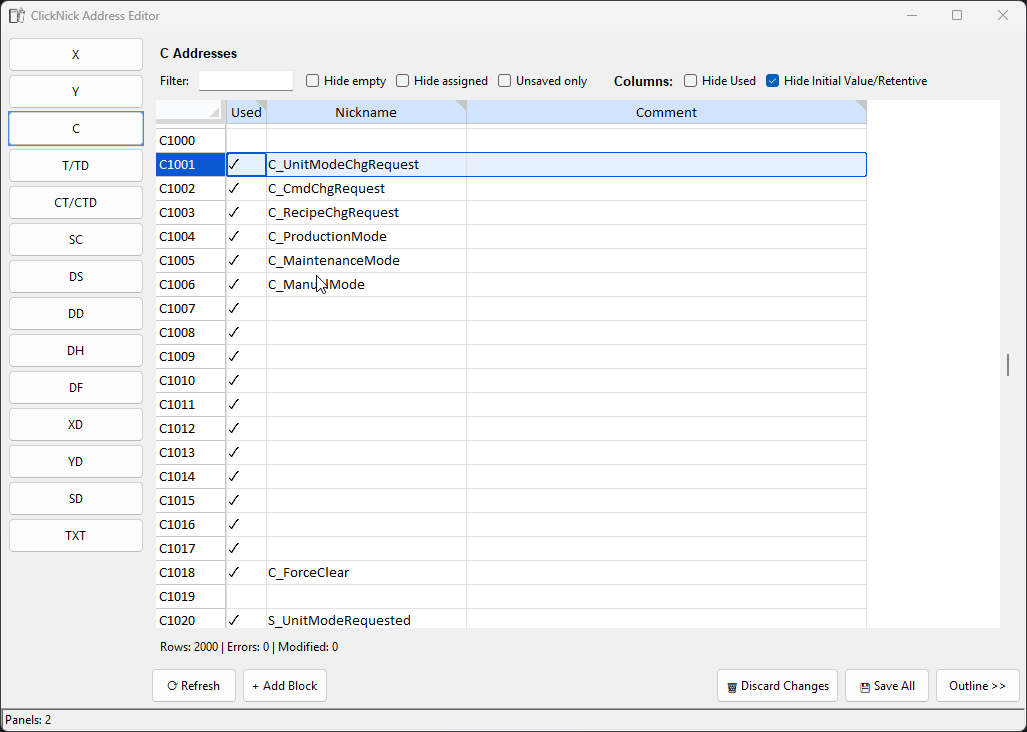Select row header C1001
Image resolution: width=1027 pixels, height=732 pixels.
point(191,164)
